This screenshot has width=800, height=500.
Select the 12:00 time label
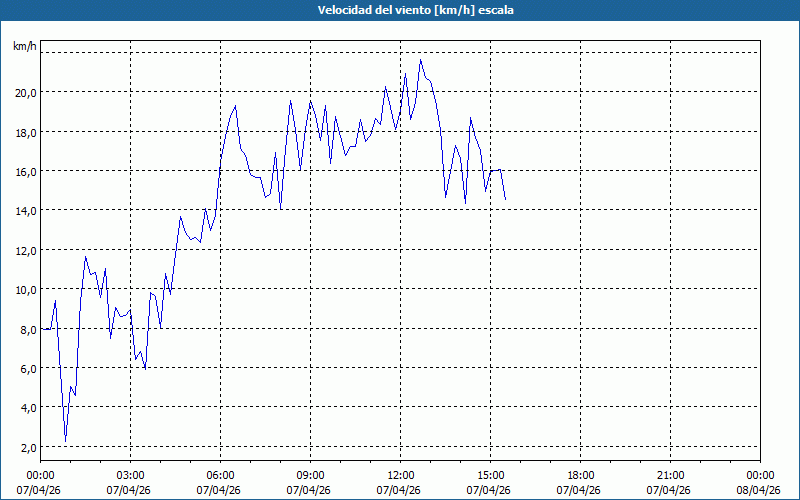pyautogui.click(x=400, y=475)
